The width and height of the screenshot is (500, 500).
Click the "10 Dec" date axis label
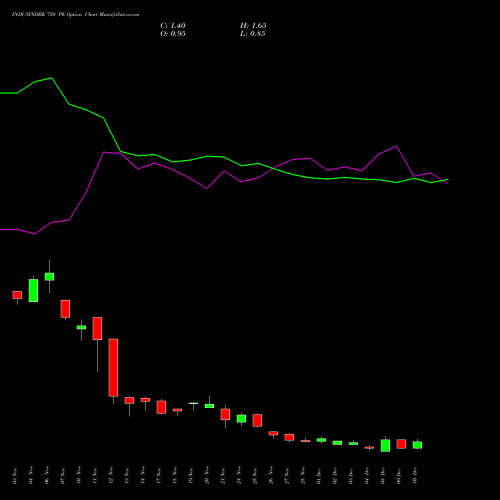415,475
